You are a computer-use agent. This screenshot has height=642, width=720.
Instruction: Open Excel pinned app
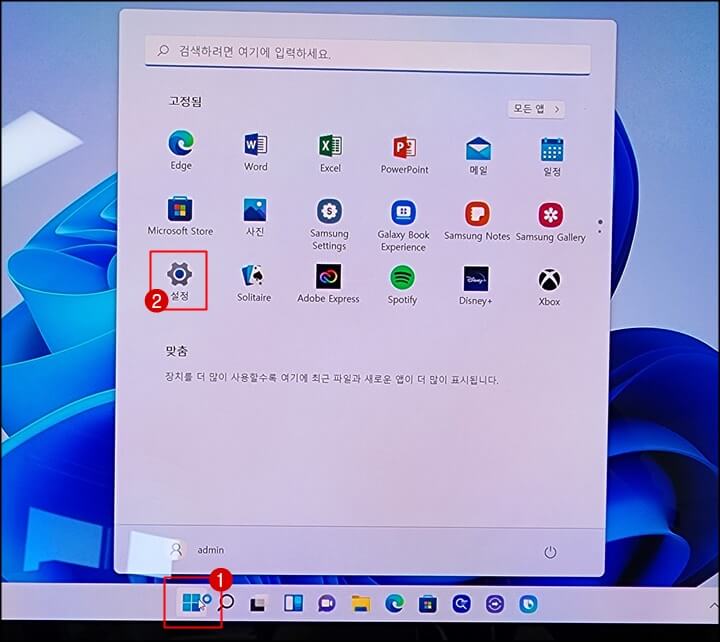coord(330,152)
